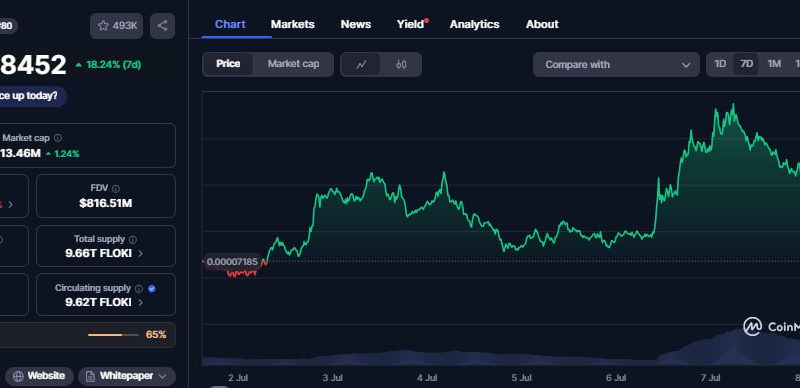Open the Compare with dropdown
Viewport: 800px width, 388px height.
click(x=616, y=65)
